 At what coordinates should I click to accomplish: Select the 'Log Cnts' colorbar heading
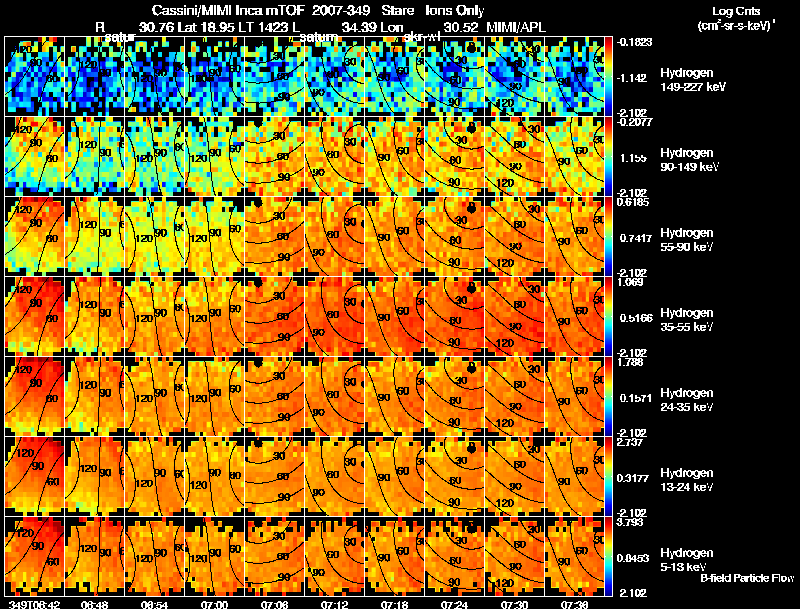(736, 11)
